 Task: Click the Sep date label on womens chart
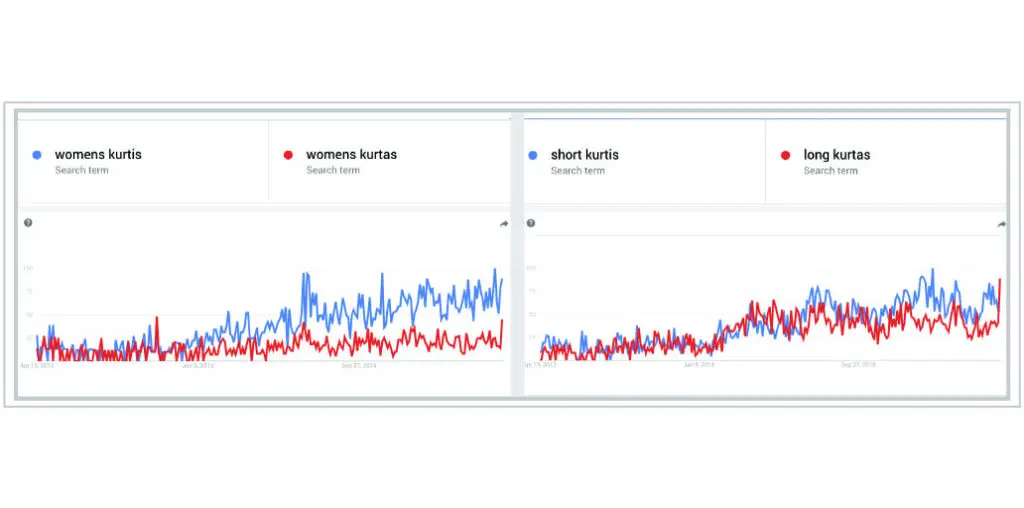tap(358, 366)
